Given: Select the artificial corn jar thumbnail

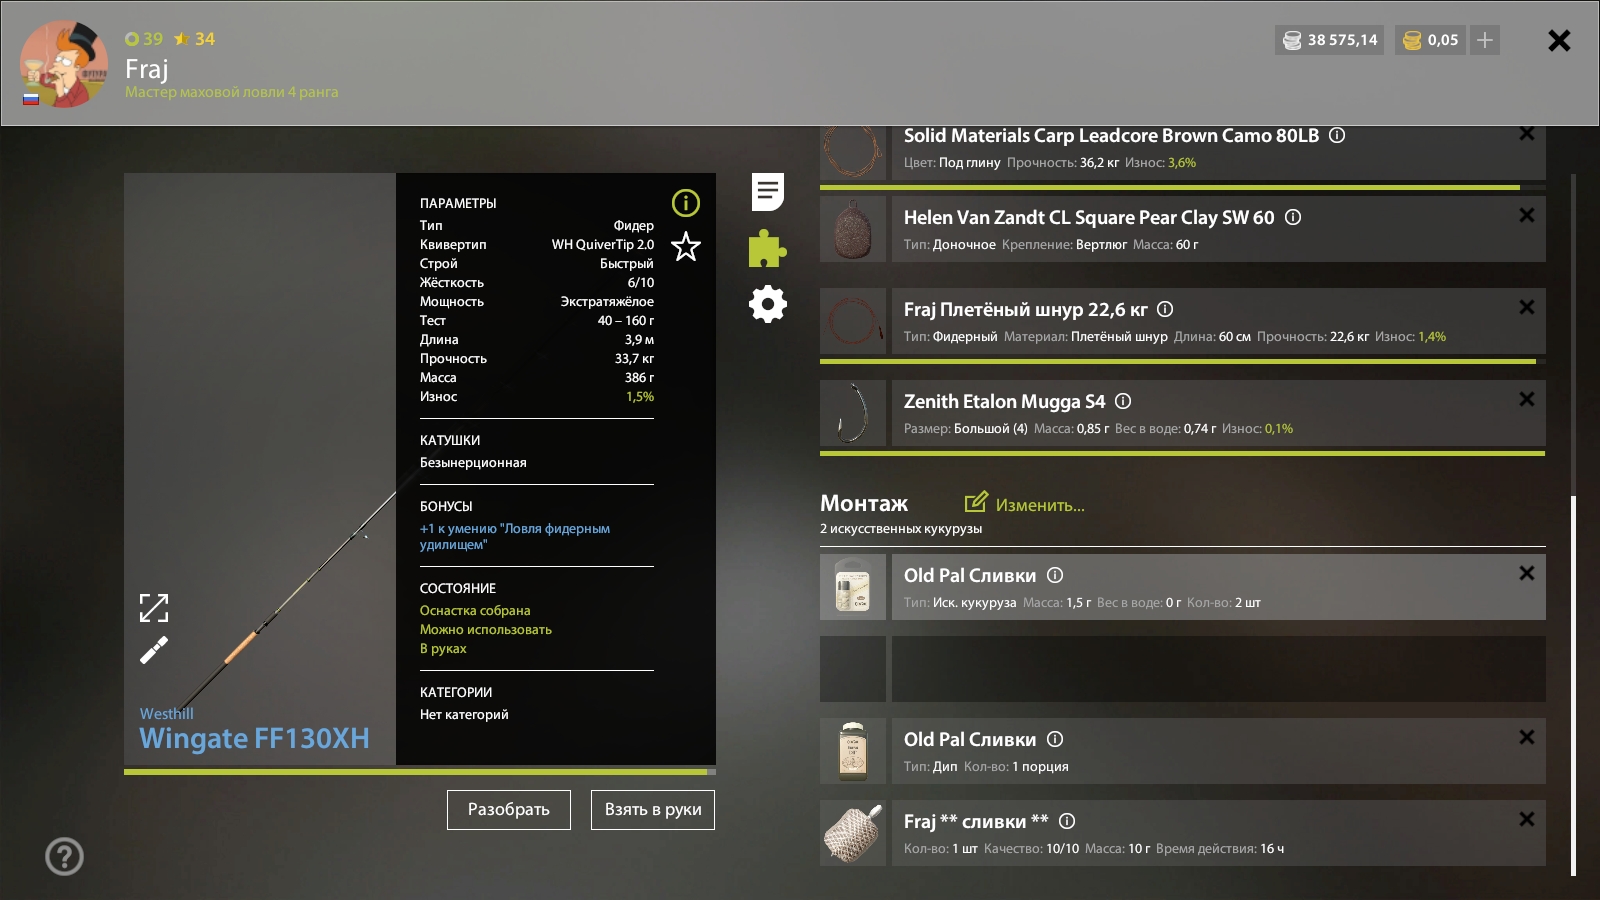Looking at the screenshot, I should (x=853, y=587).
